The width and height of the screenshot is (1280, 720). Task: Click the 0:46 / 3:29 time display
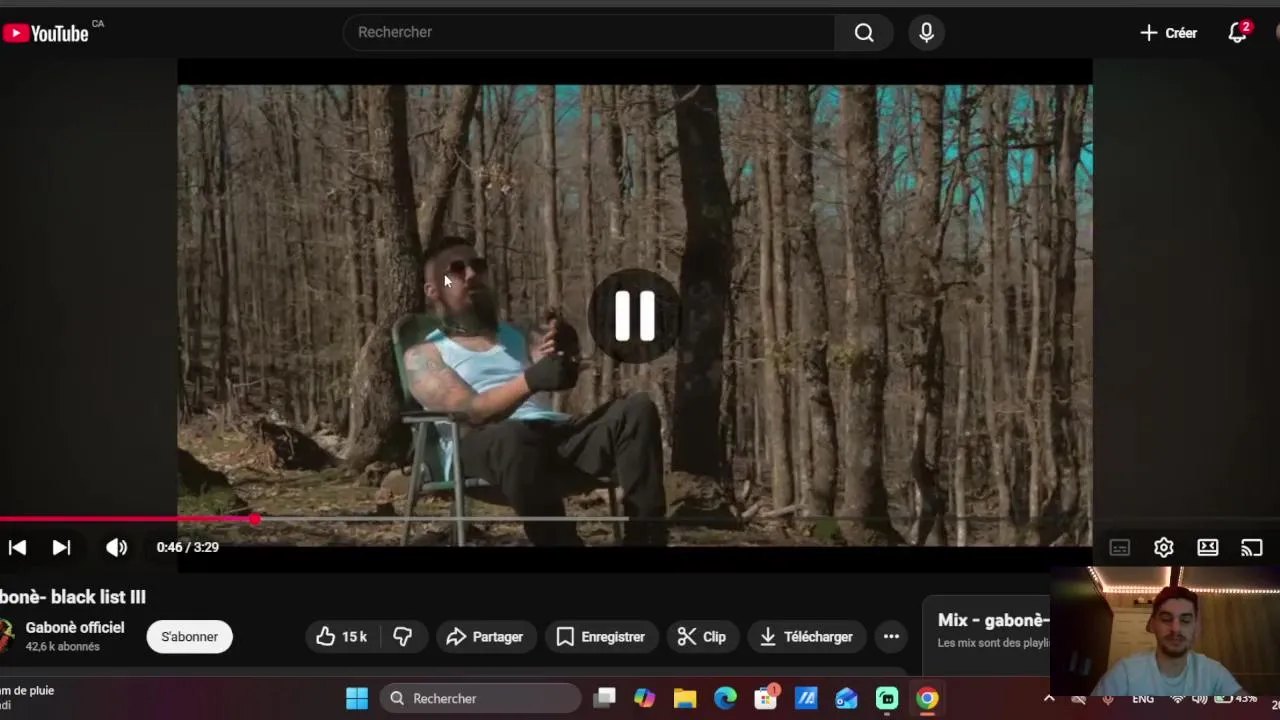187,547
